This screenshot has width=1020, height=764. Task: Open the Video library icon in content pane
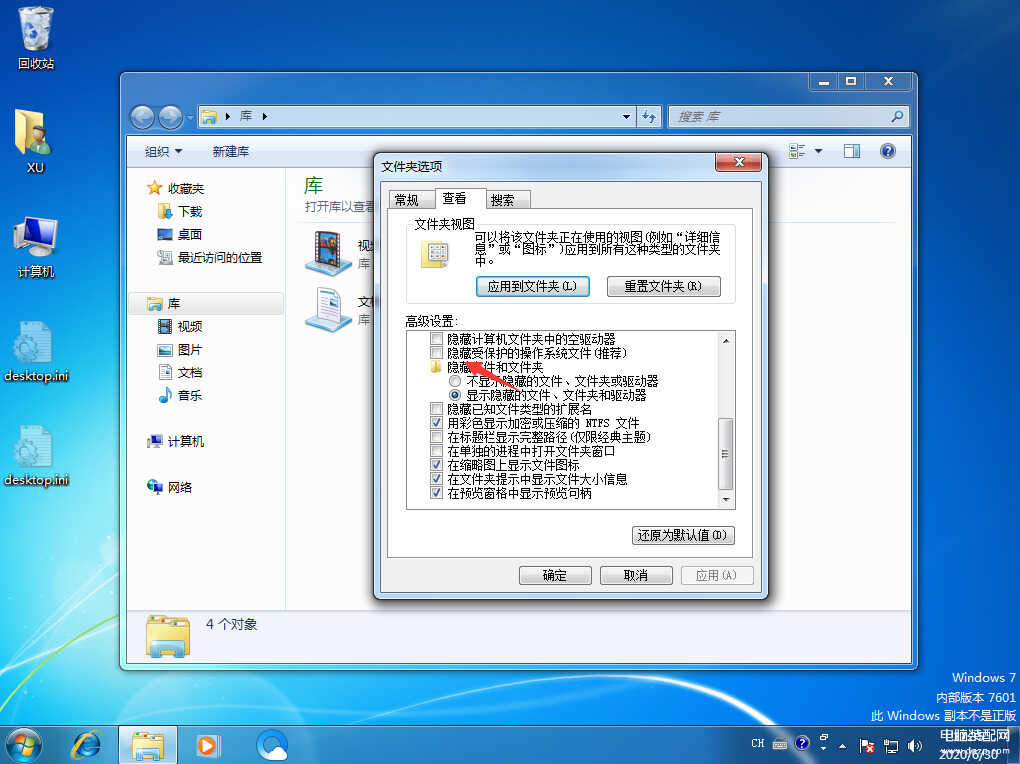(x=329, y=252)
